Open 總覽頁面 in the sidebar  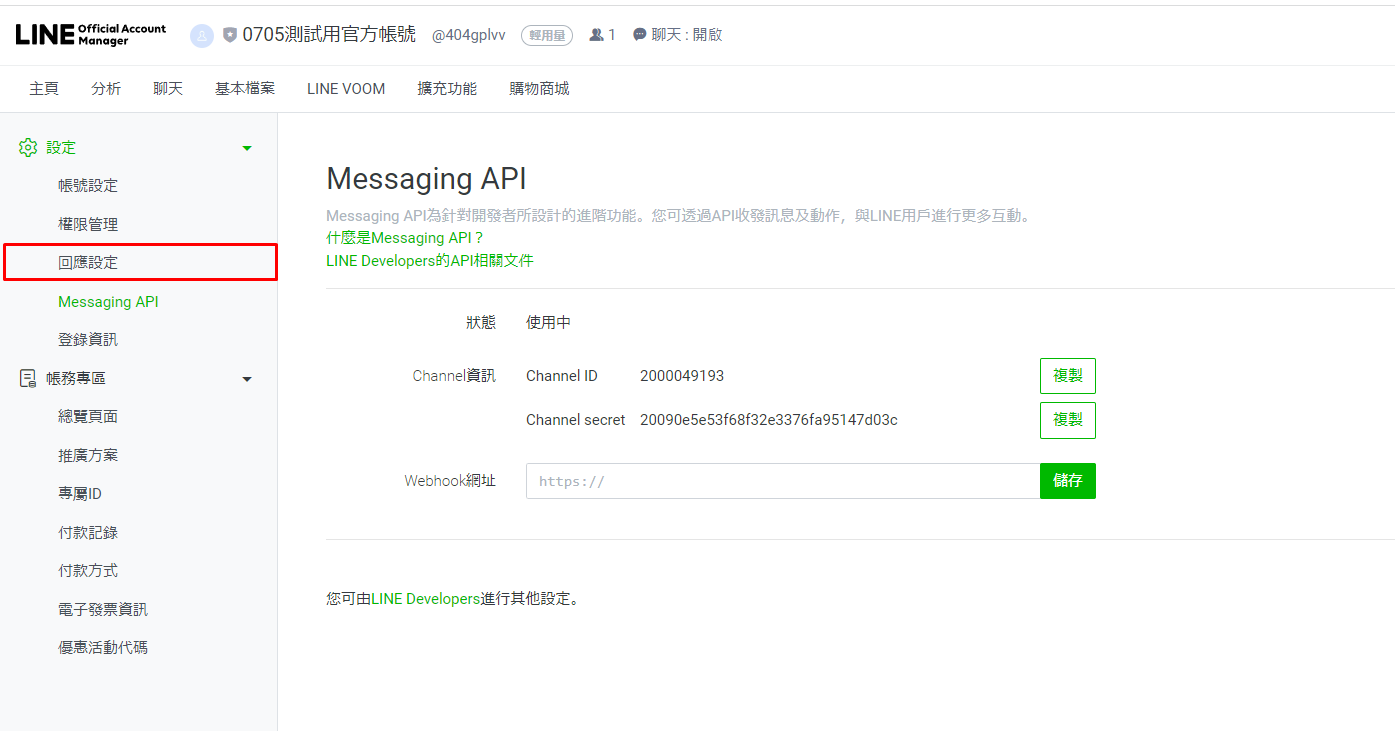(x=88, y=417)
